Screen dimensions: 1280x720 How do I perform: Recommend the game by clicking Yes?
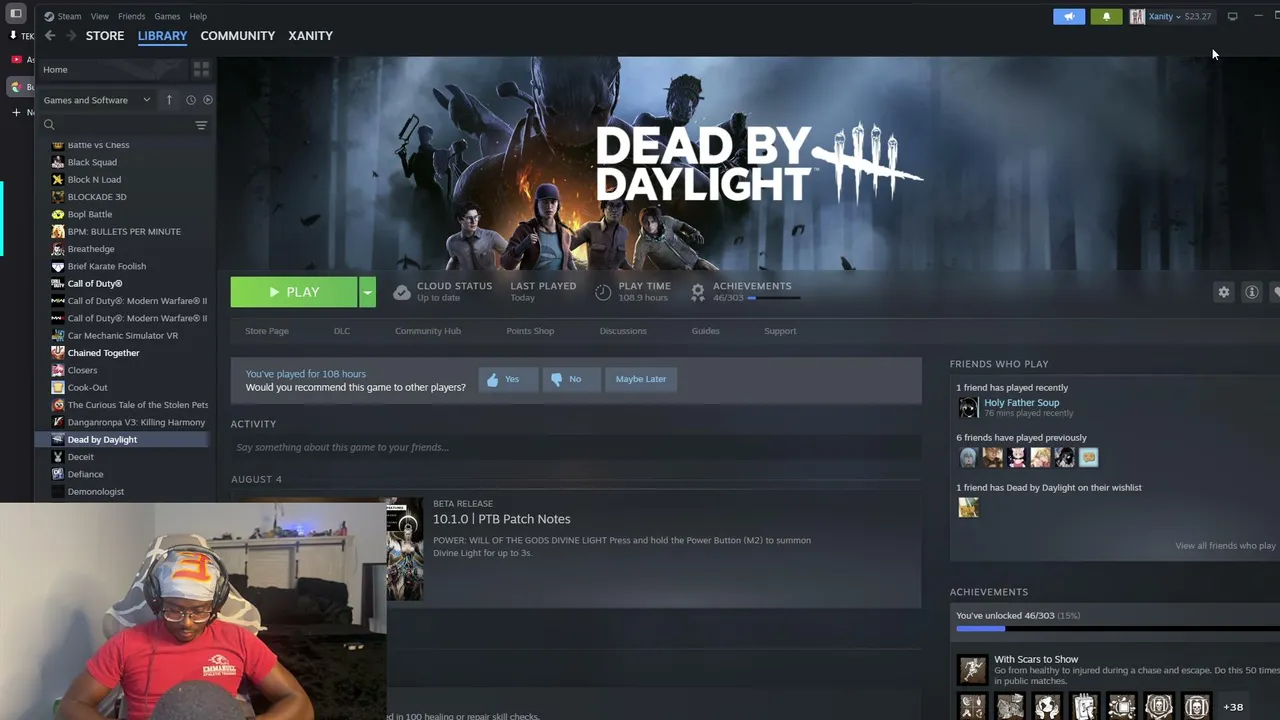coord(508,379)
